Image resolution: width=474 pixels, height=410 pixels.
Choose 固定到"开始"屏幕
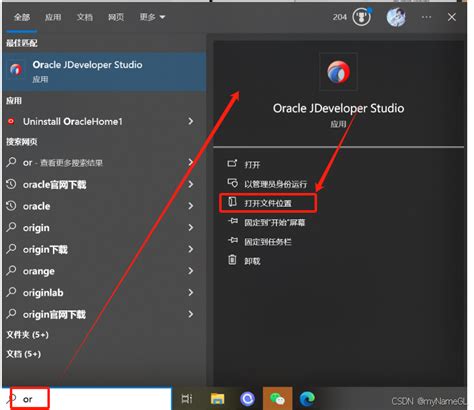click(x=275, y=222)
